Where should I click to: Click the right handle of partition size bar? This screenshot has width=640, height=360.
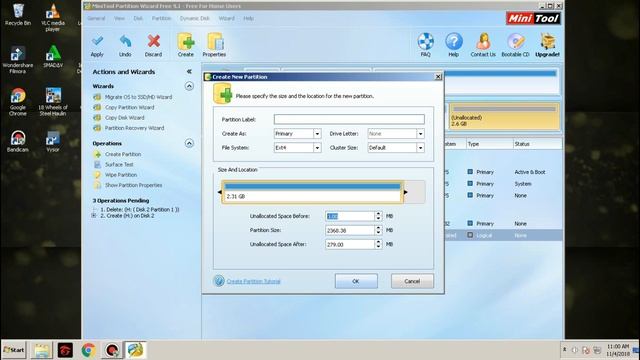(x=406, y=192)
